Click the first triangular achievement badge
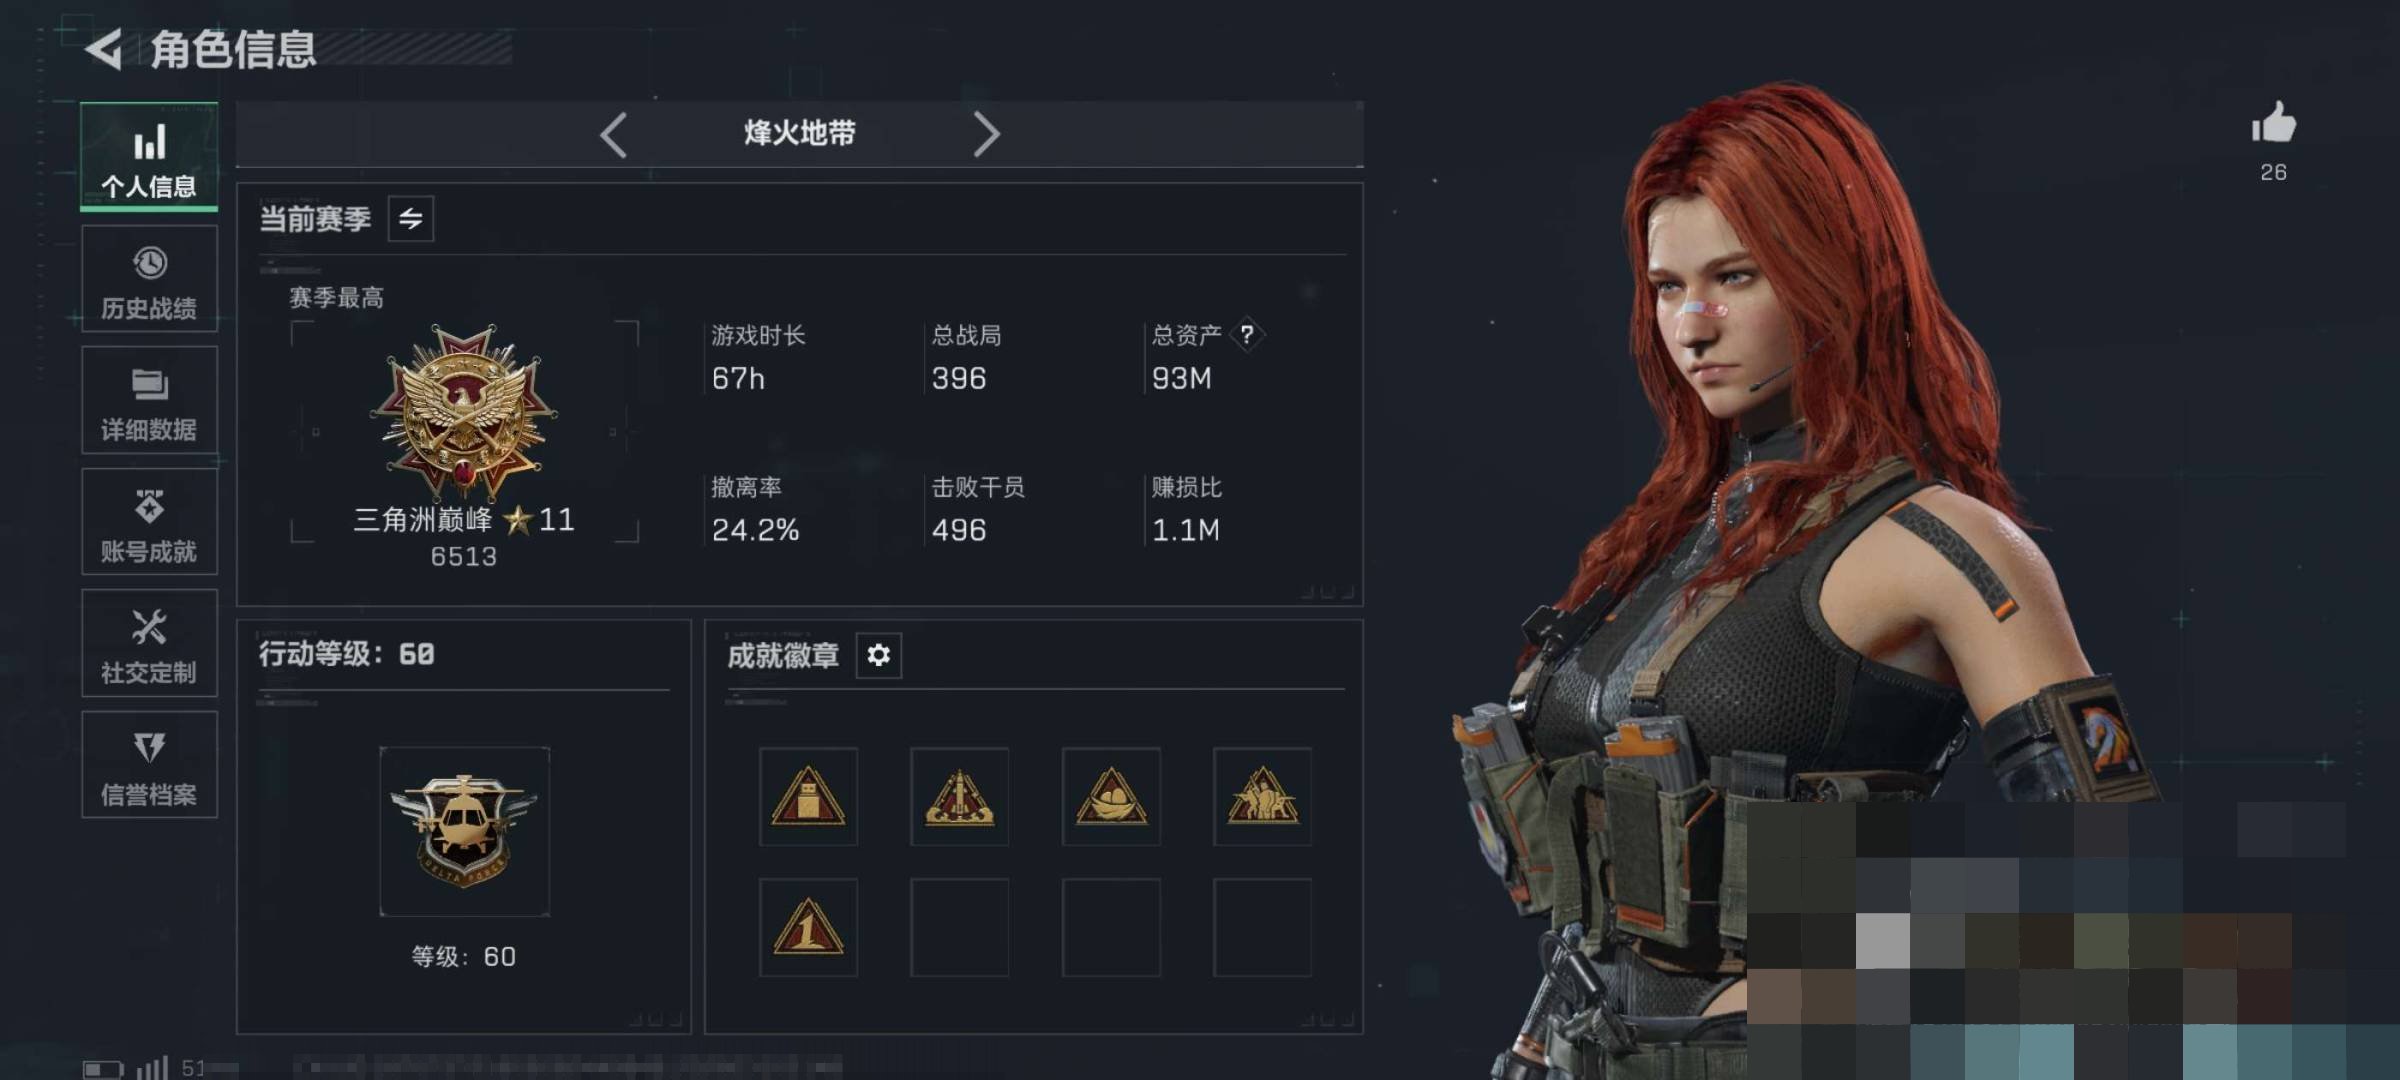2400x1080 pixels. click(x=808, y=797)
